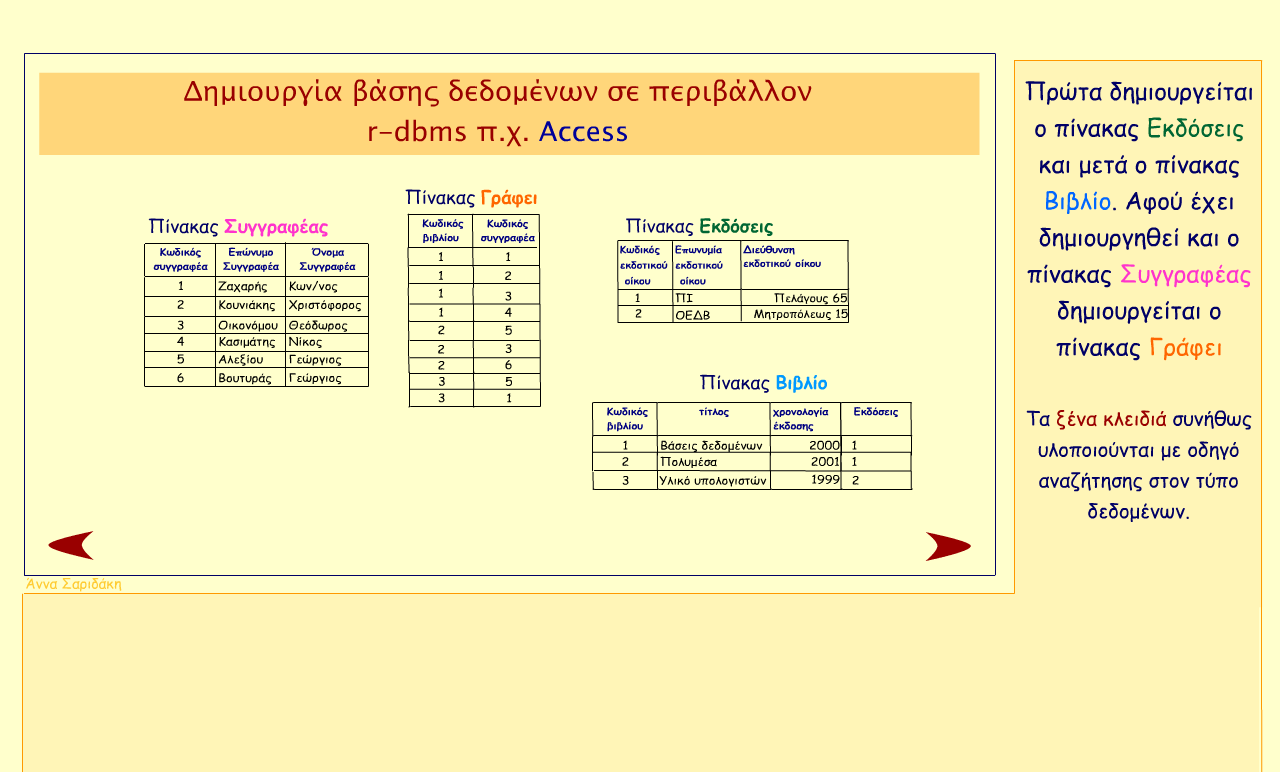
Task: Select book title Υλικό υπολογιστών
Action: pyautogui.click(x=712, y=480)
